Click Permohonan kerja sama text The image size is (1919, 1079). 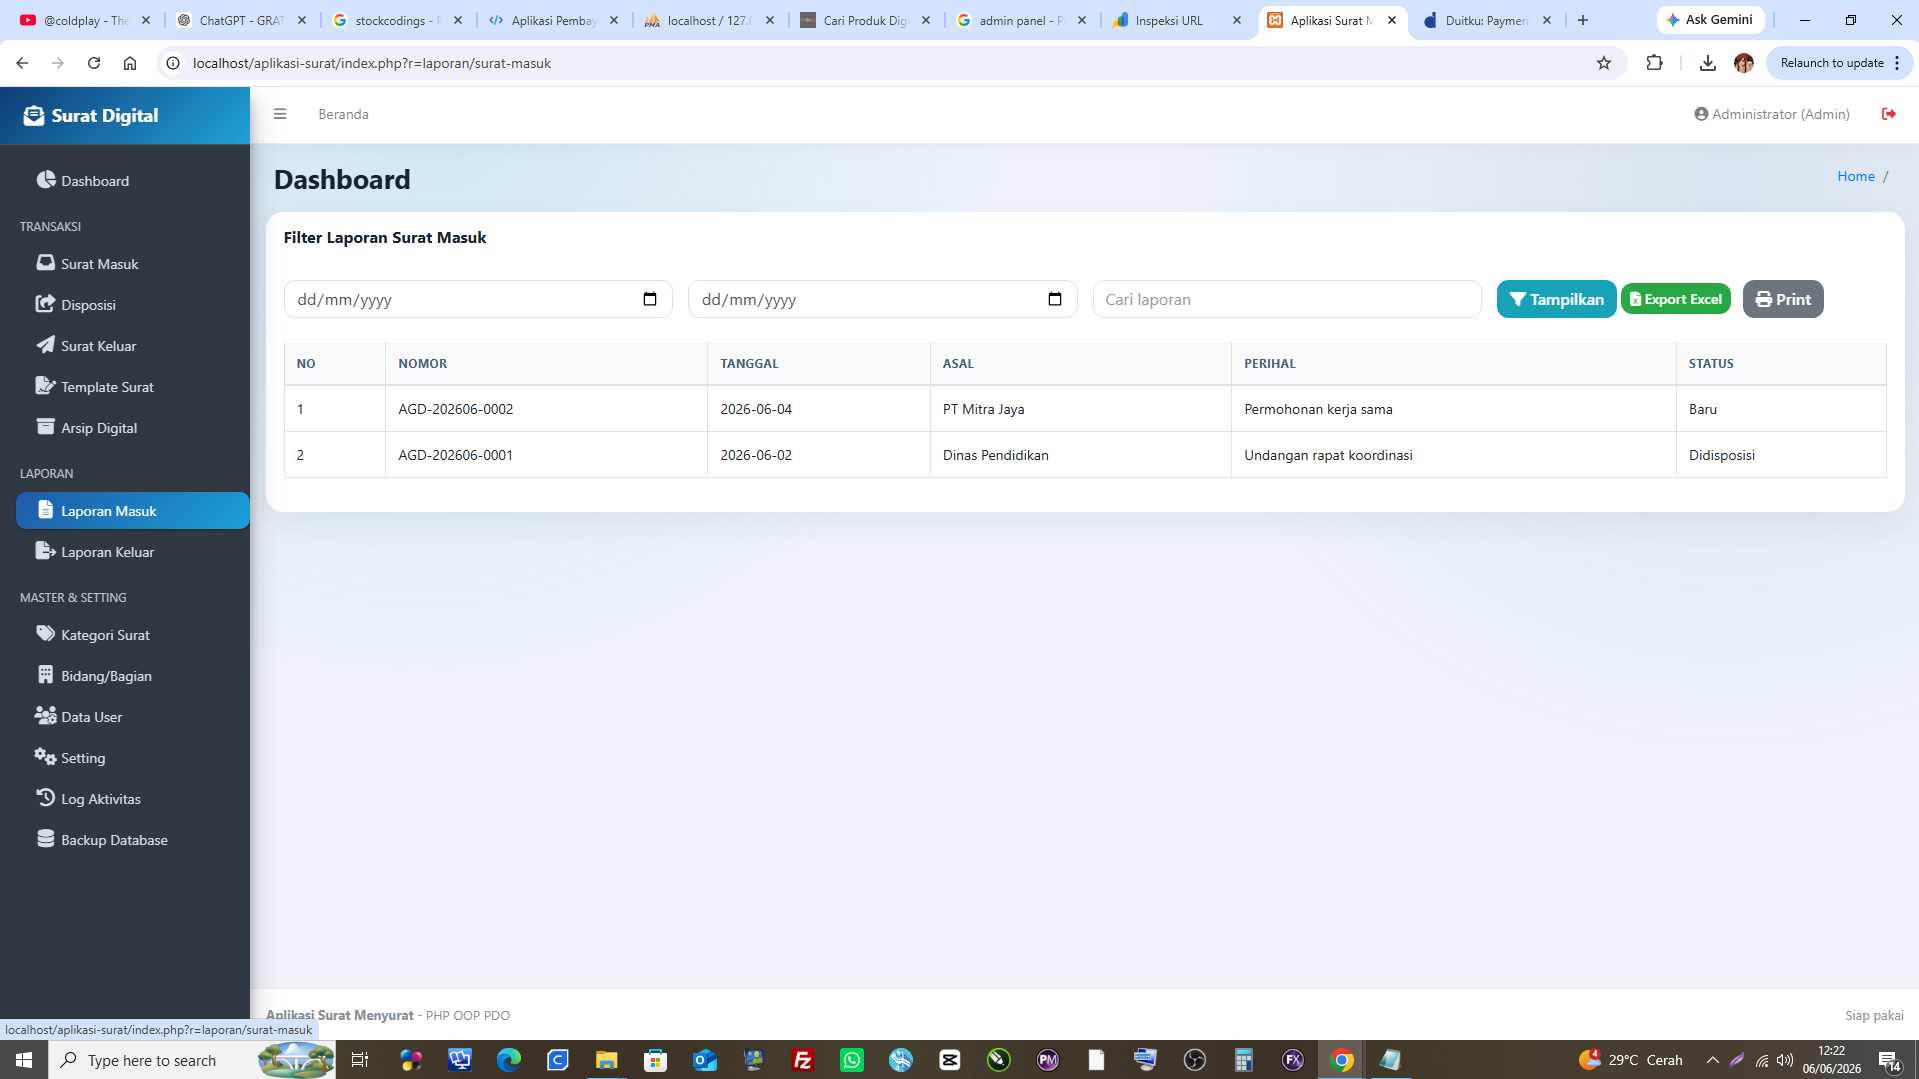click(x=1318, y=409)
